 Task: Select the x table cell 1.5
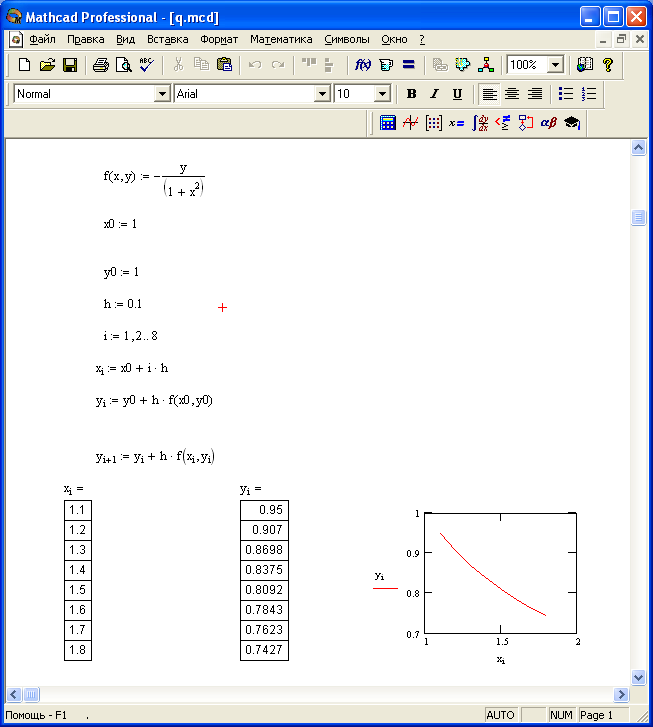[77, 590]
